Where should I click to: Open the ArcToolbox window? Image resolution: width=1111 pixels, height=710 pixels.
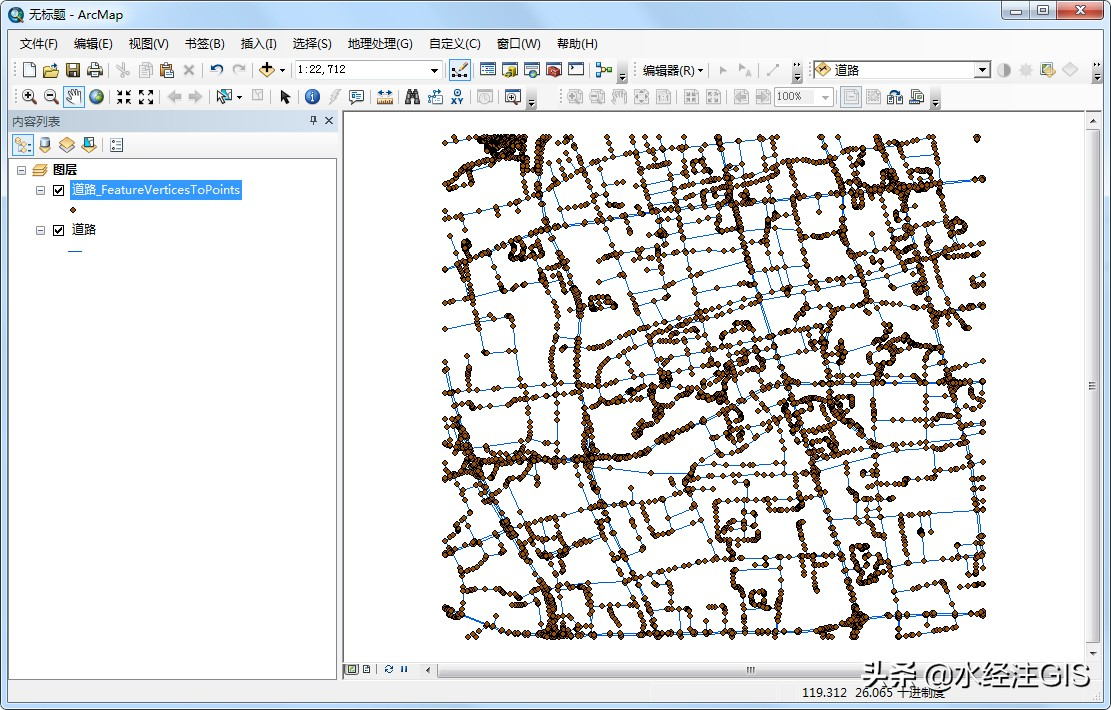point(553,69)
